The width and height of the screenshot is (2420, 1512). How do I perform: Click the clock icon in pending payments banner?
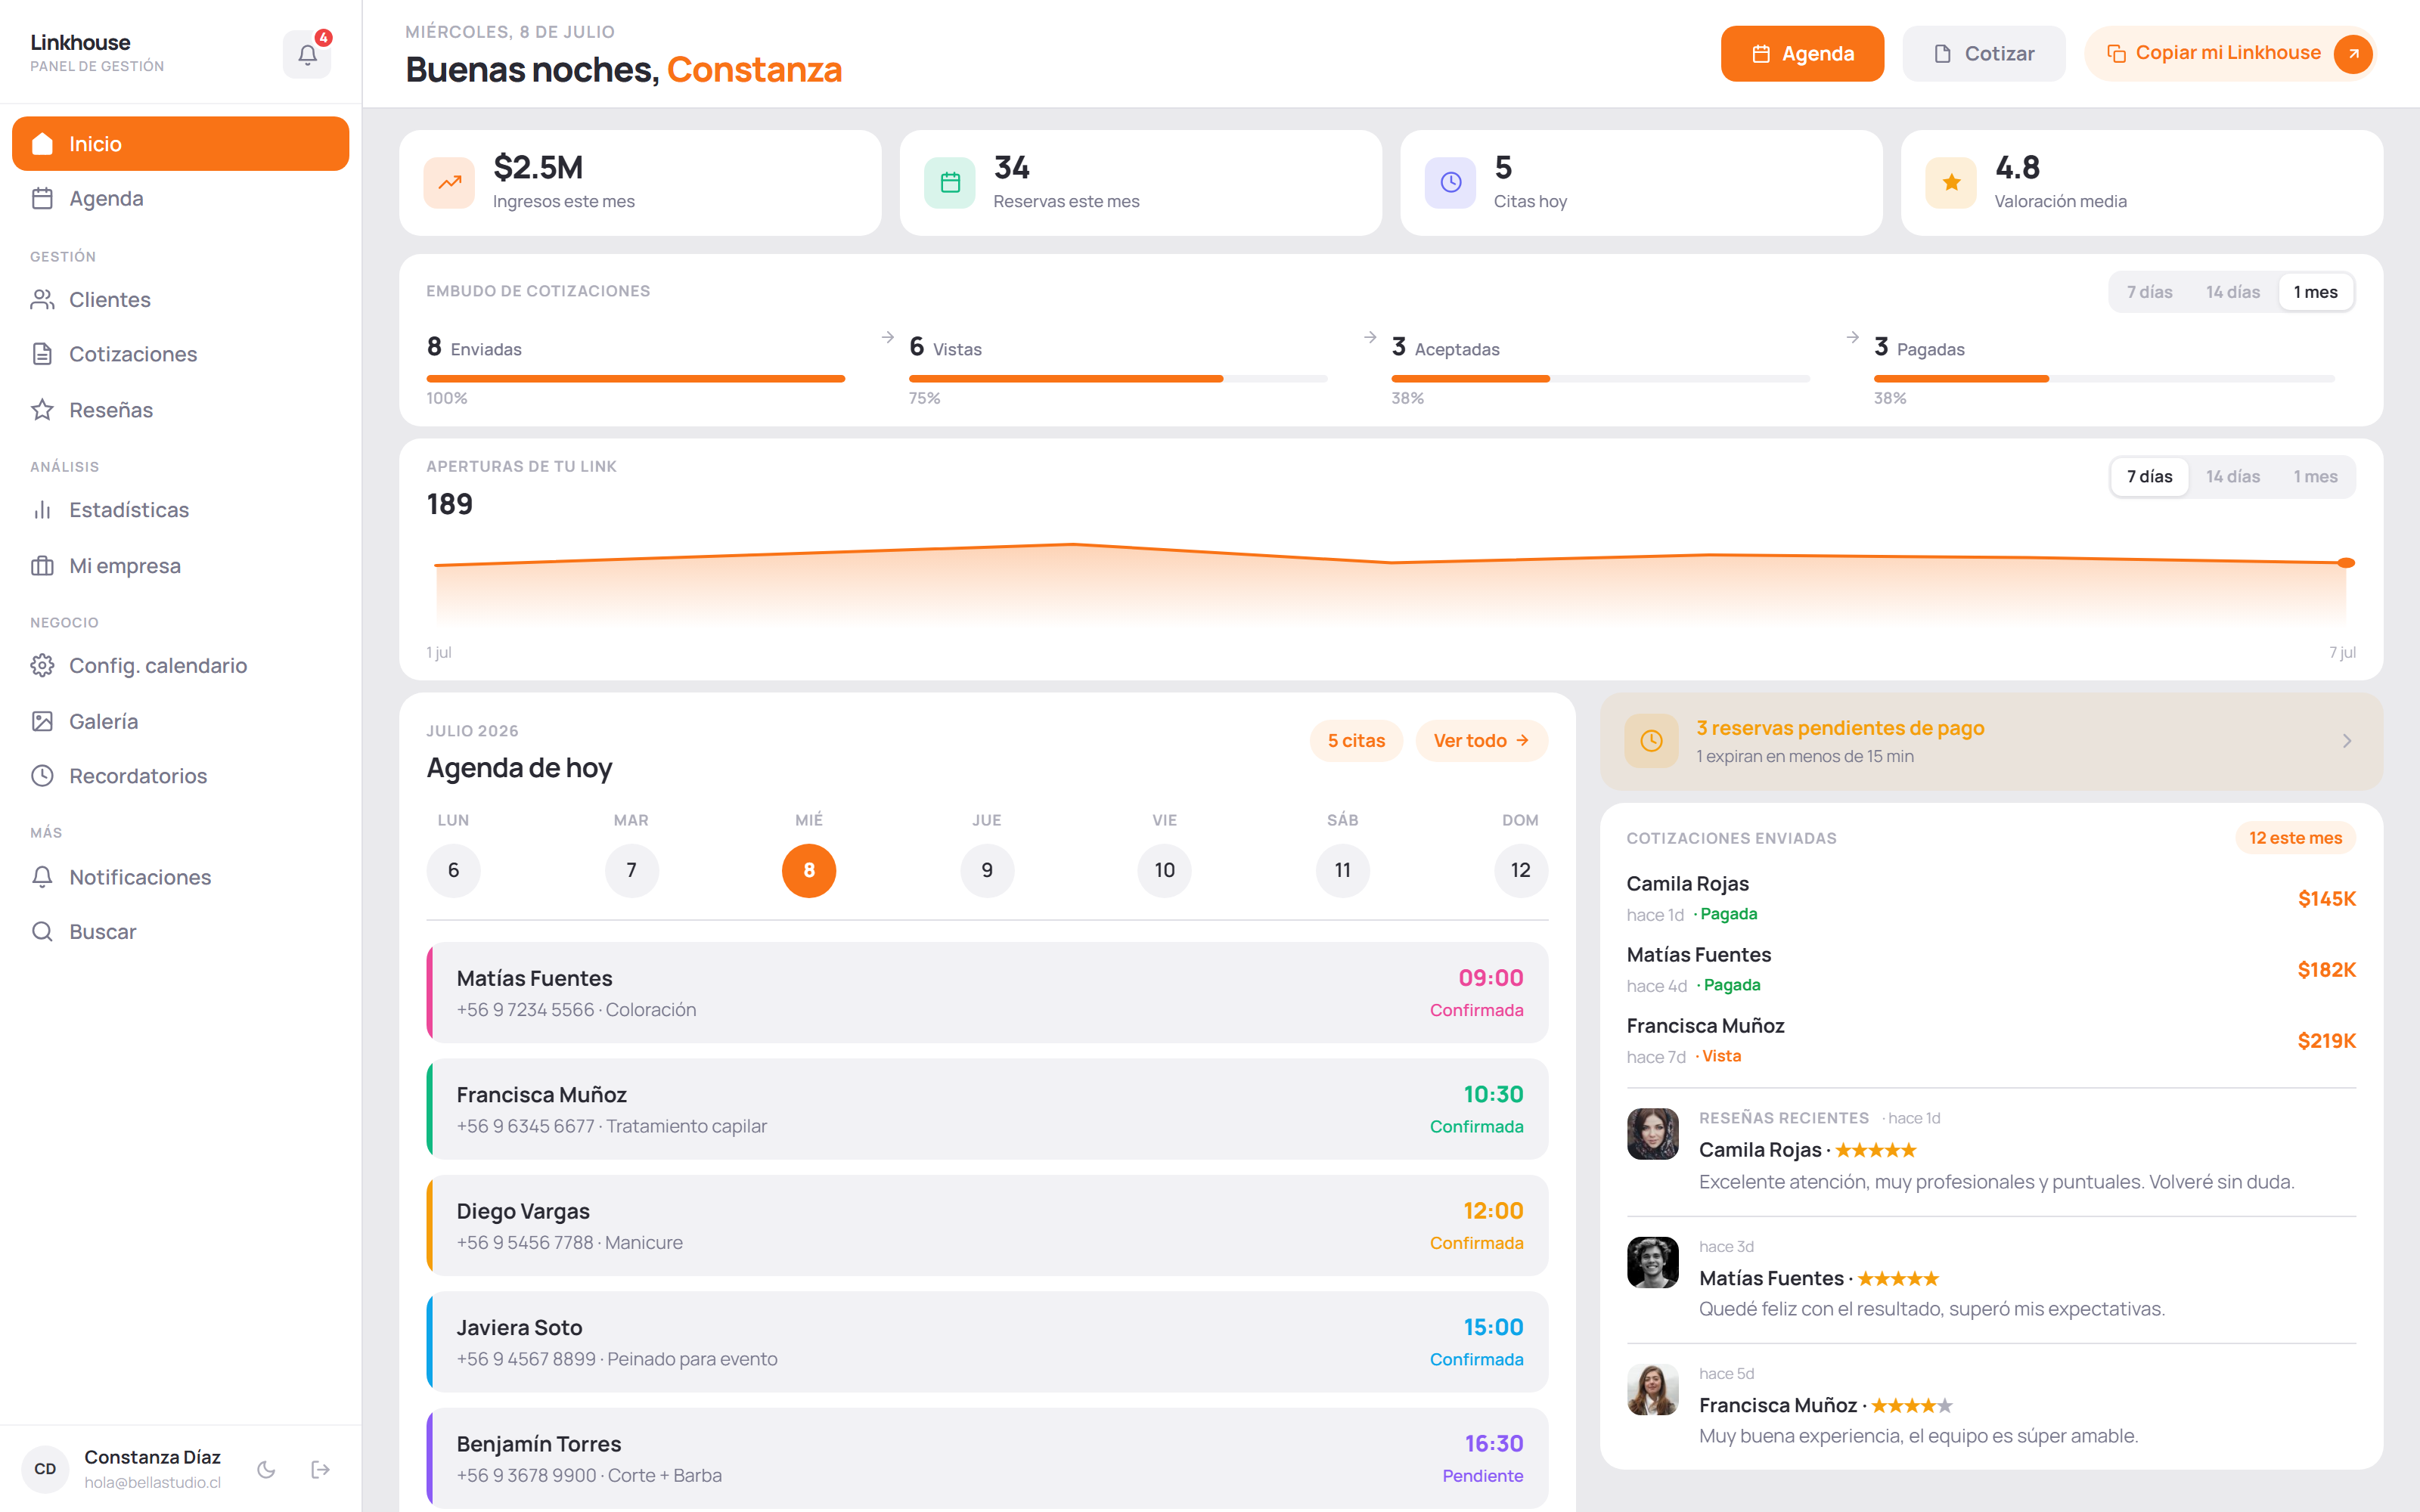click(1651, 741)
